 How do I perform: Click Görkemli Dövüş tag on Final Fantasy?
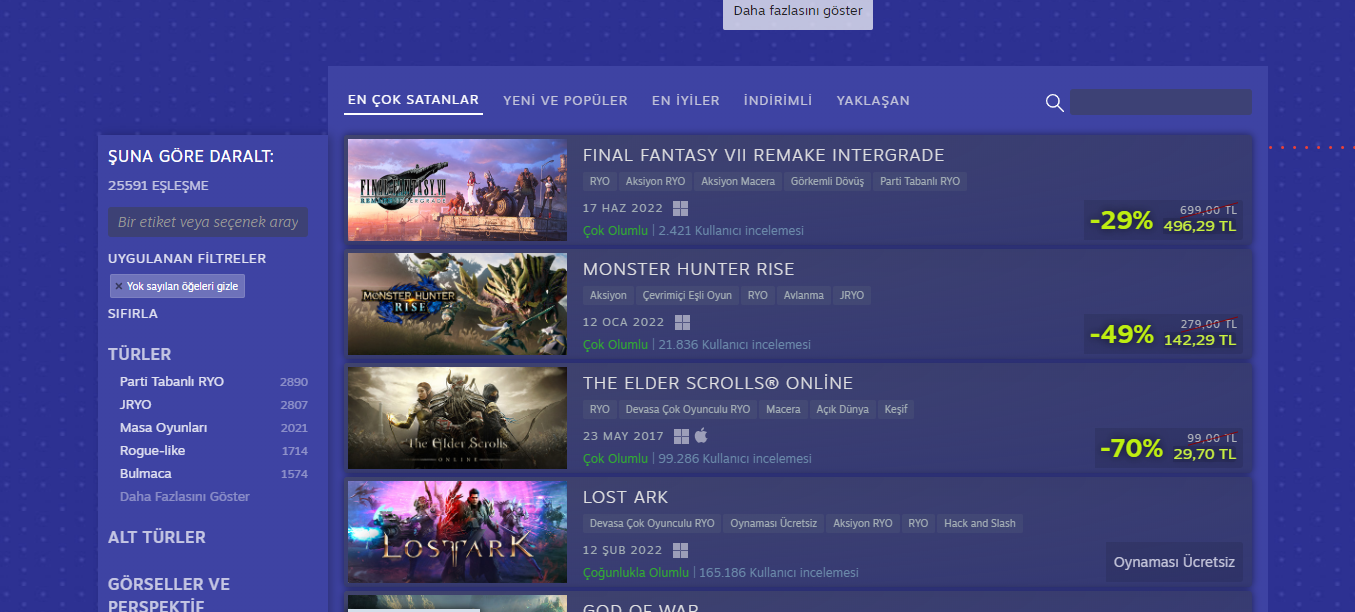pyautogui.click(x=826, y=182)
